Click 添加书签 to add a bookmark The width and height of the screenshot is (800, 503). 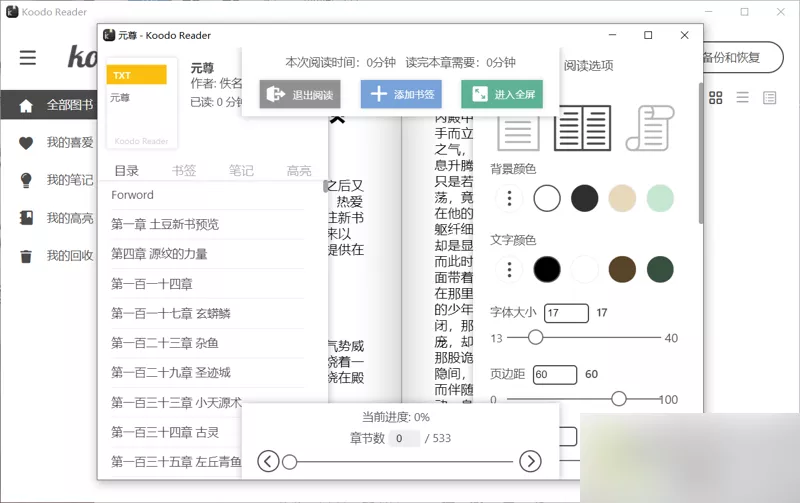tap(401, 94)
